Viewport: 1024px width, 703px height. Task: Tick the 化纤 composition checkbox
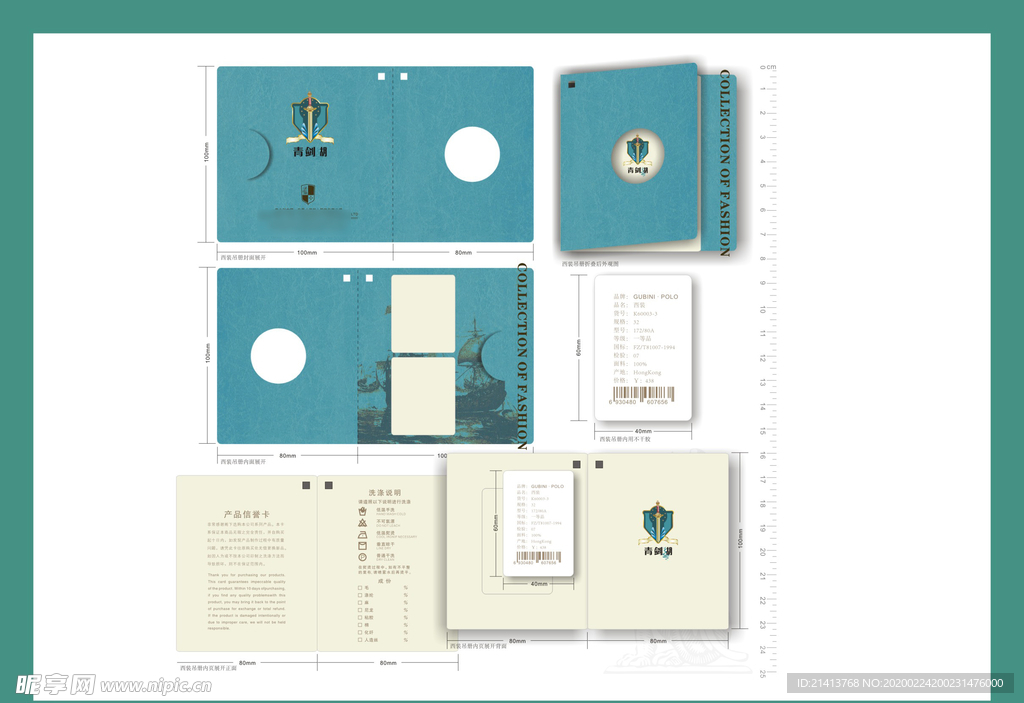pos(360,632)
